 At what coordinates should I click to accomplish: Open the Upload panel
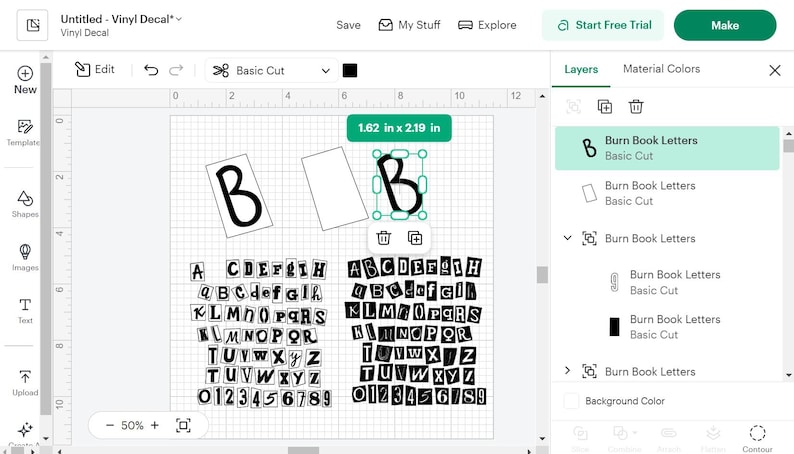coord(25,383)
